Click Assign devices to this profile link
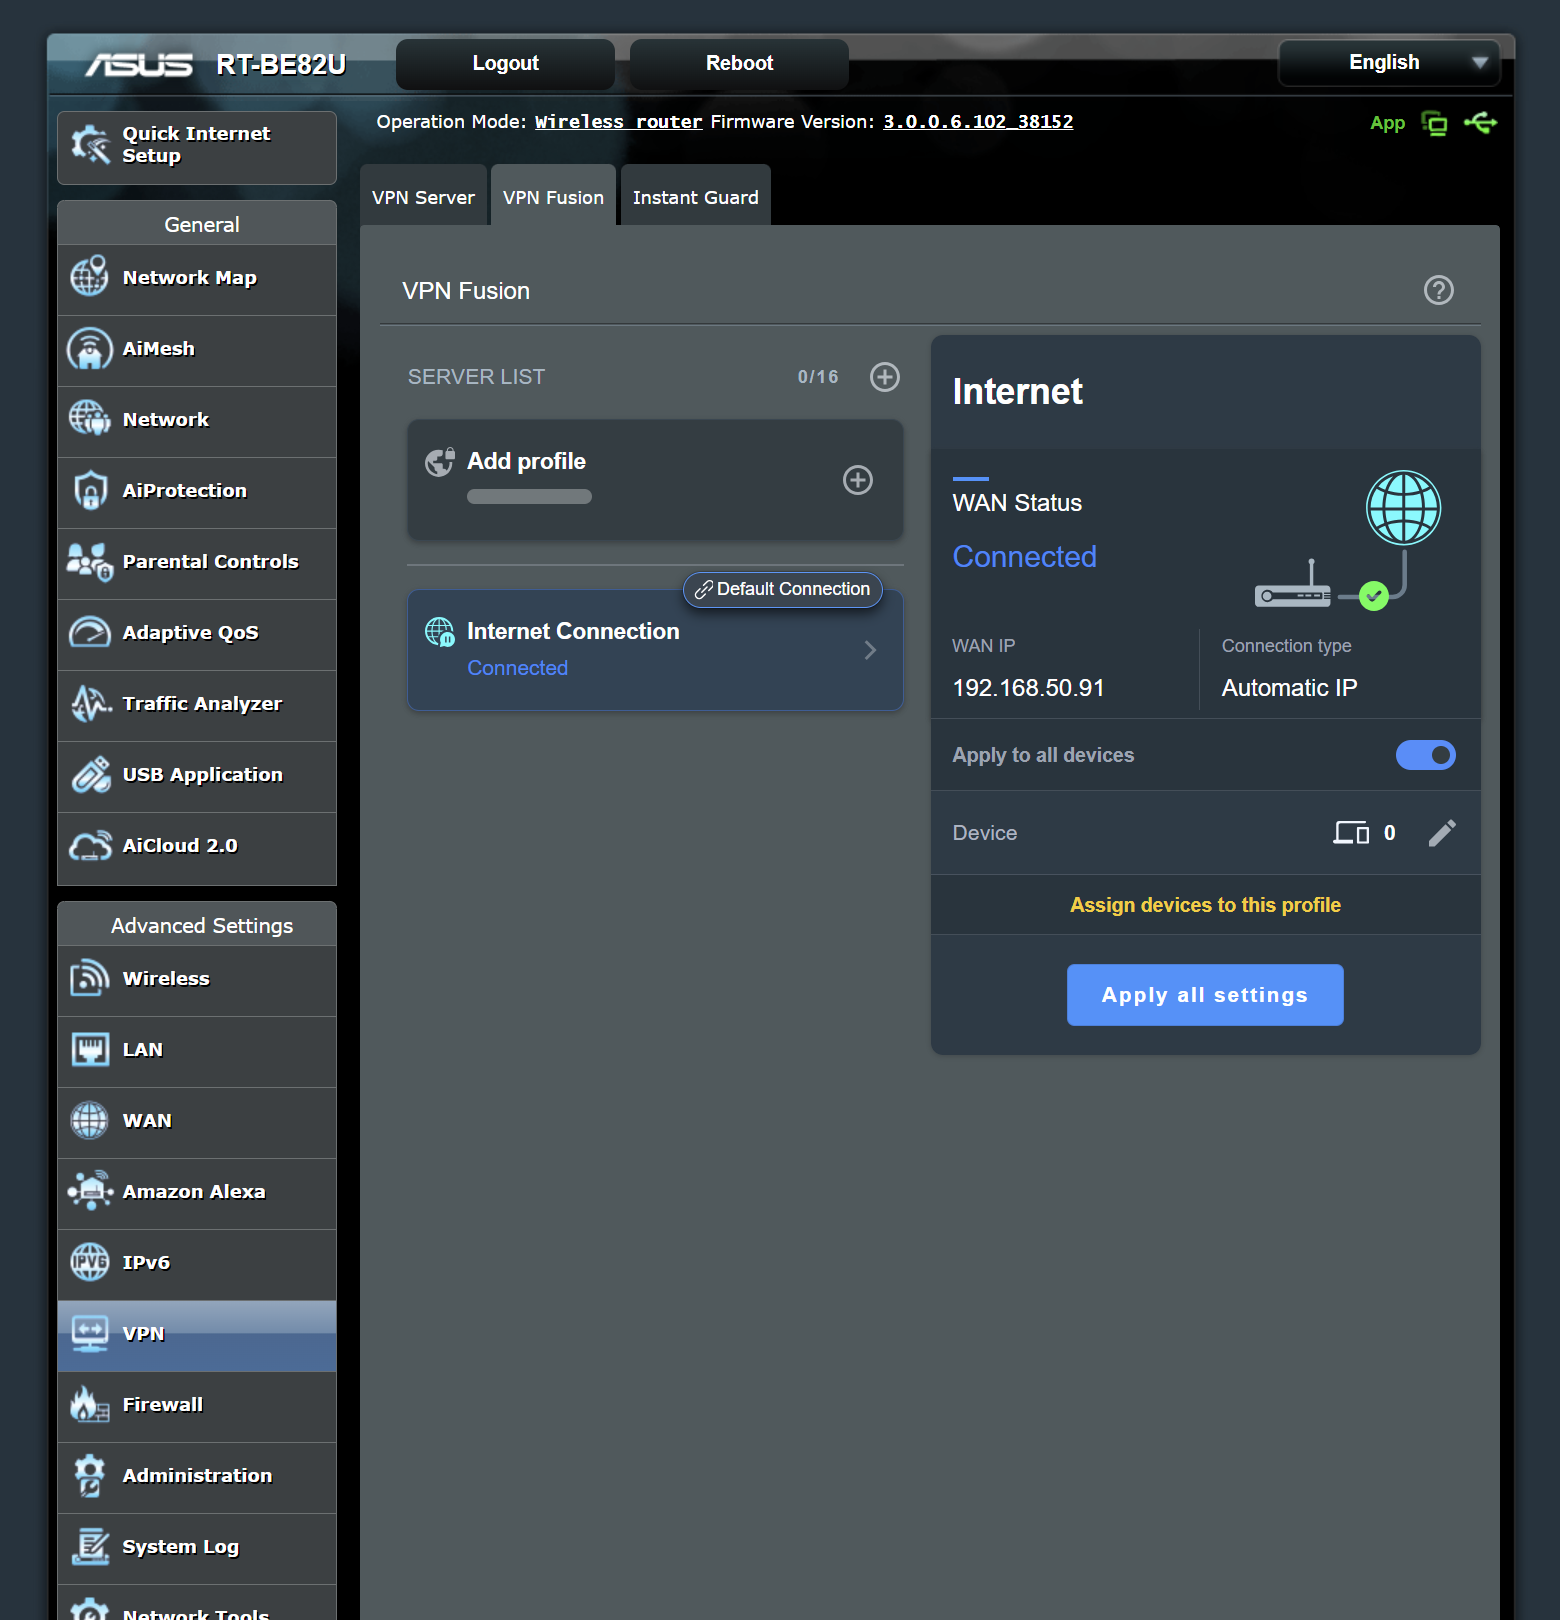The height and width of the screenshot is (1620, 1560). pyautogui.click(x=1205, y=905)
